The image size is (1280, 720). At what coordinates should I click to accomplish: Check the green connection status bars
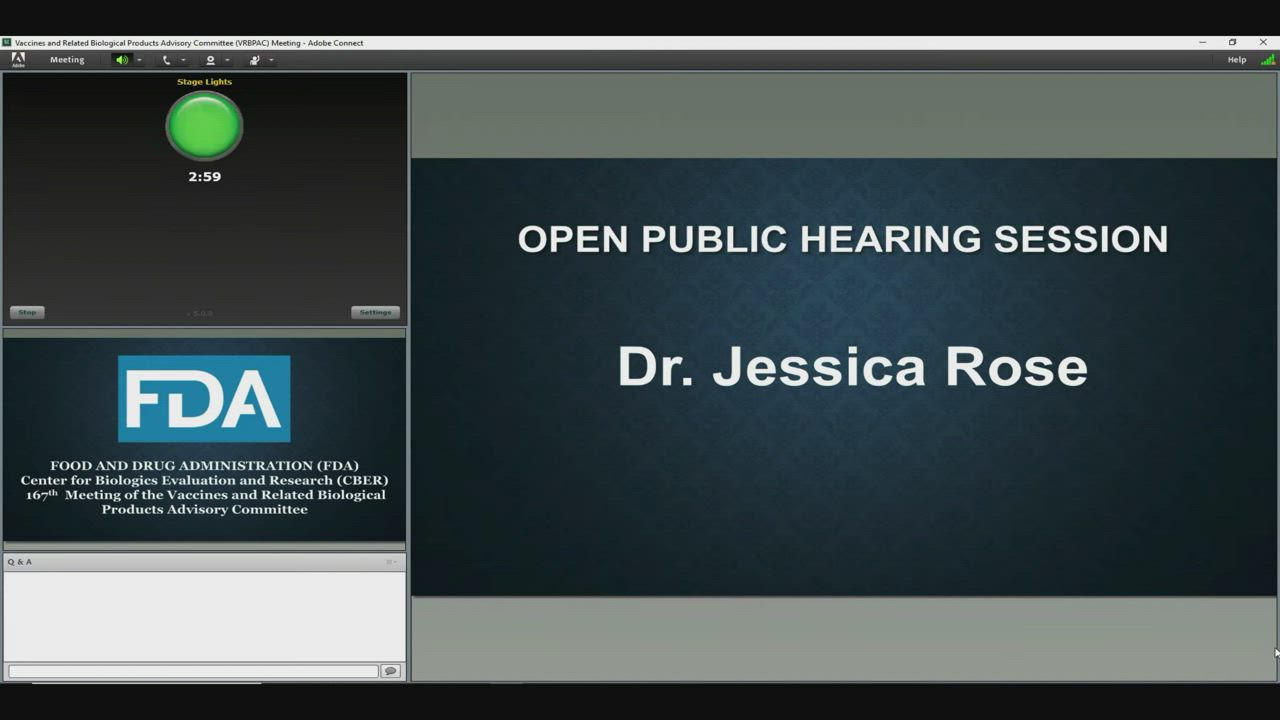[1267, 60]
